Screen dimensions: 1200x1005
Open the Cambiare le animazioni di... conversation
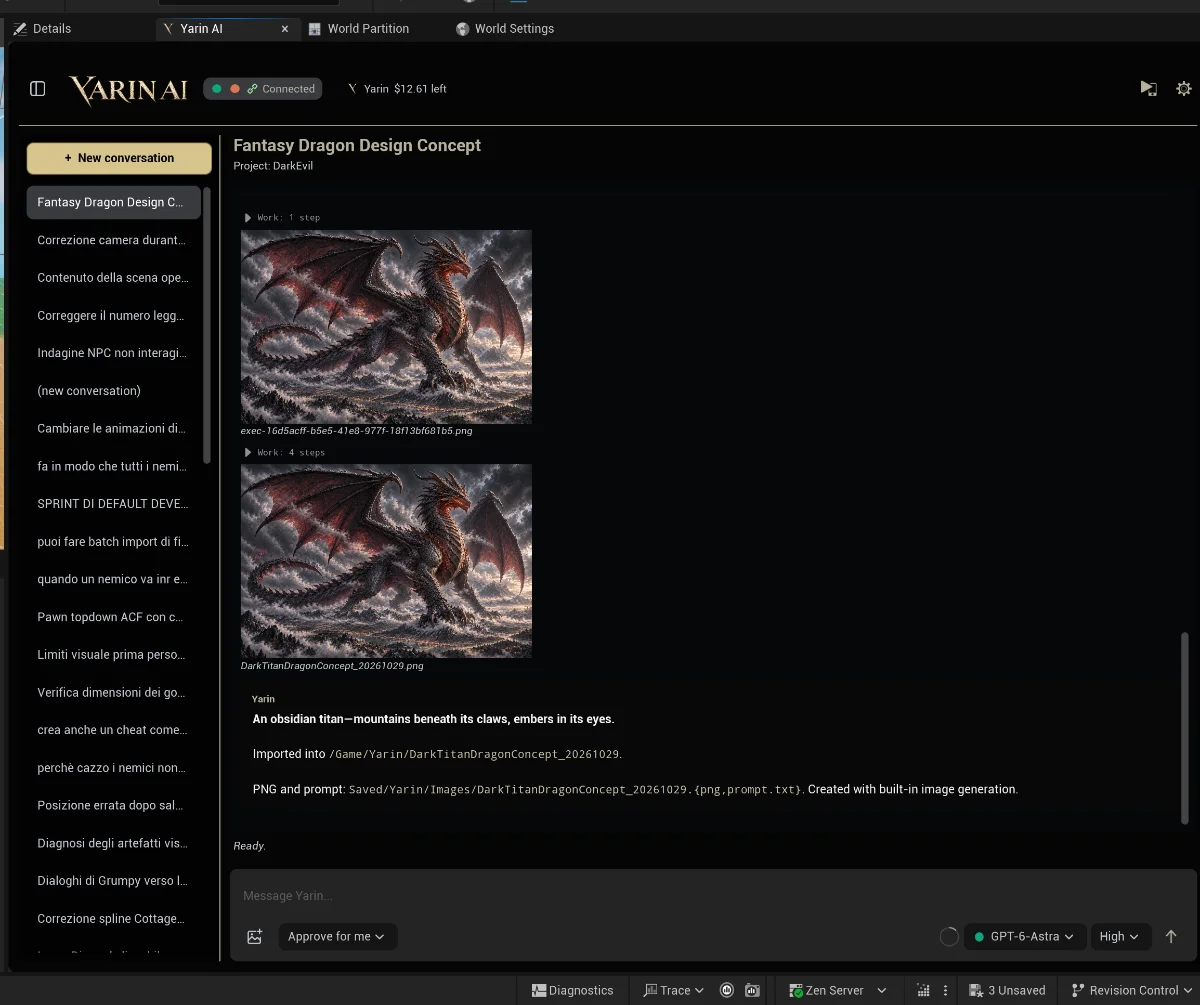(x=114, y=428)
